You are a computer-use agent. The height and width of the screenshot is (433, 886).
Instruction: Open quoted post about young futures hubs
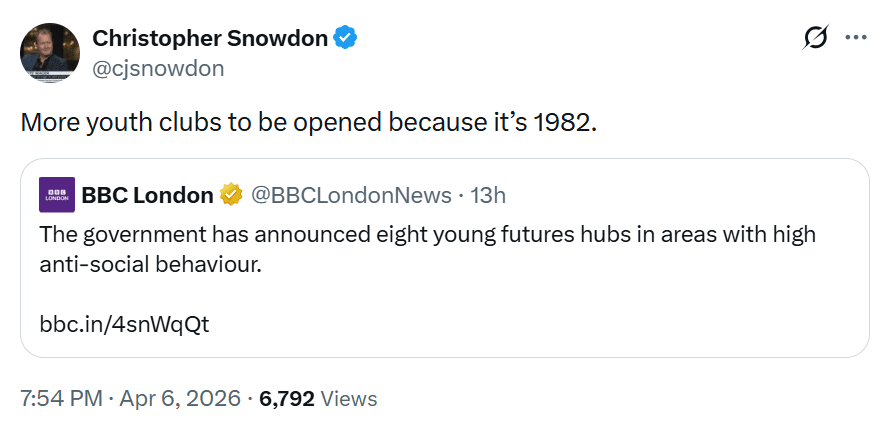pos(427,235)
